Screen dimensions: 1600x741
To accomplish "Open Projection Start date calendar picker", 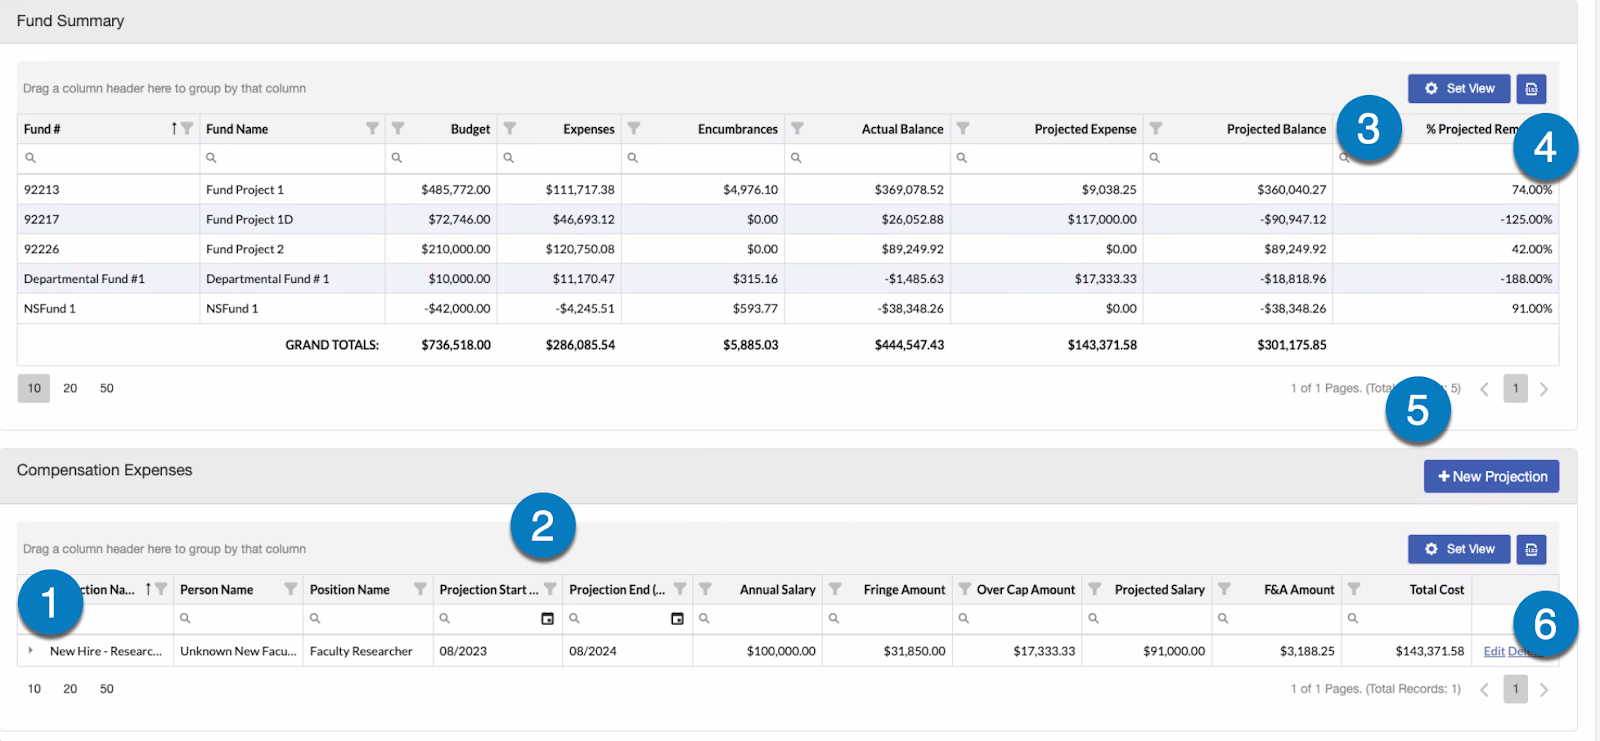I will [547, 619].
